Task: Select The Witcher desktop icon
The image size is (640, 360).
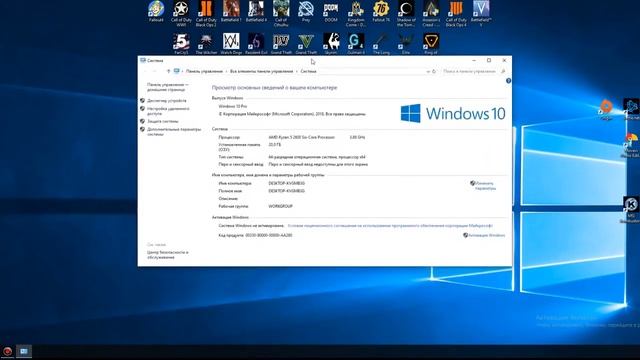Action: coord(206,42)
